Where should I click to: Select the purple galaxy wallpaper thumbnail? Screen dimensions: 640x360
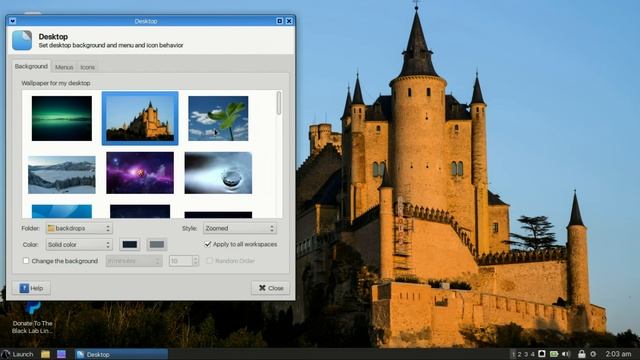point(140,173)
